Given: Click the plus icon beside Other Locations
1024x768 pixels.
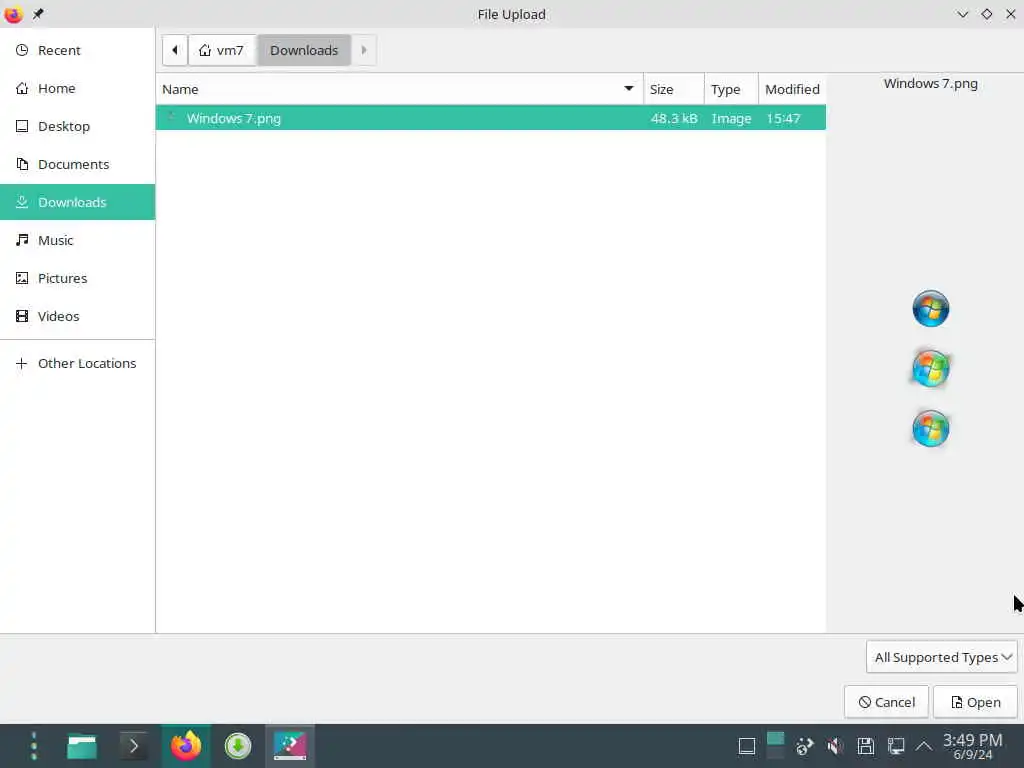Looking at the screenshot, I should tap(22, 363).
